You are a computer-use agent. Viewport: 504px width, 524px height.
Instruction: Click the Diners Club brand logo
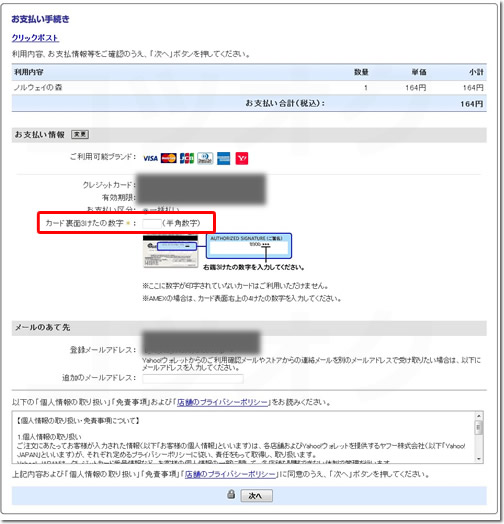(205, 158)
